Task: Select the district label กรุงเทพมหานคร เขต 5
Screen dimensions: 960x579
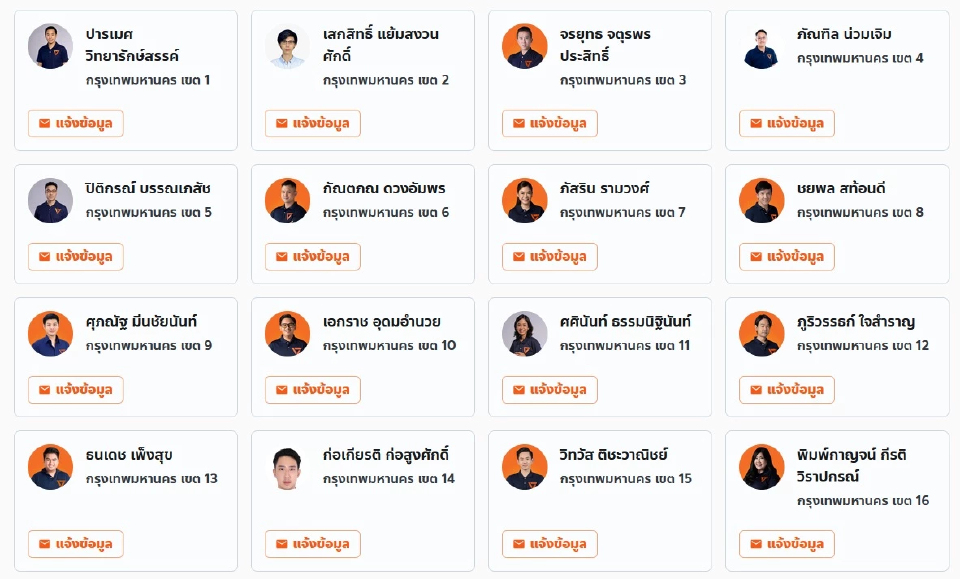Action: 146,212
